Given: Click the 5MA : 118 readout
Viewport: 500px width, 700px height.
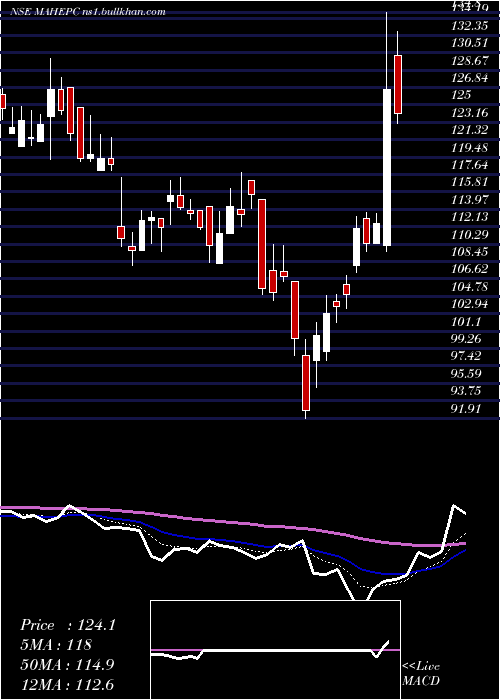Looking at the screenshot, I should coord(56,645).
